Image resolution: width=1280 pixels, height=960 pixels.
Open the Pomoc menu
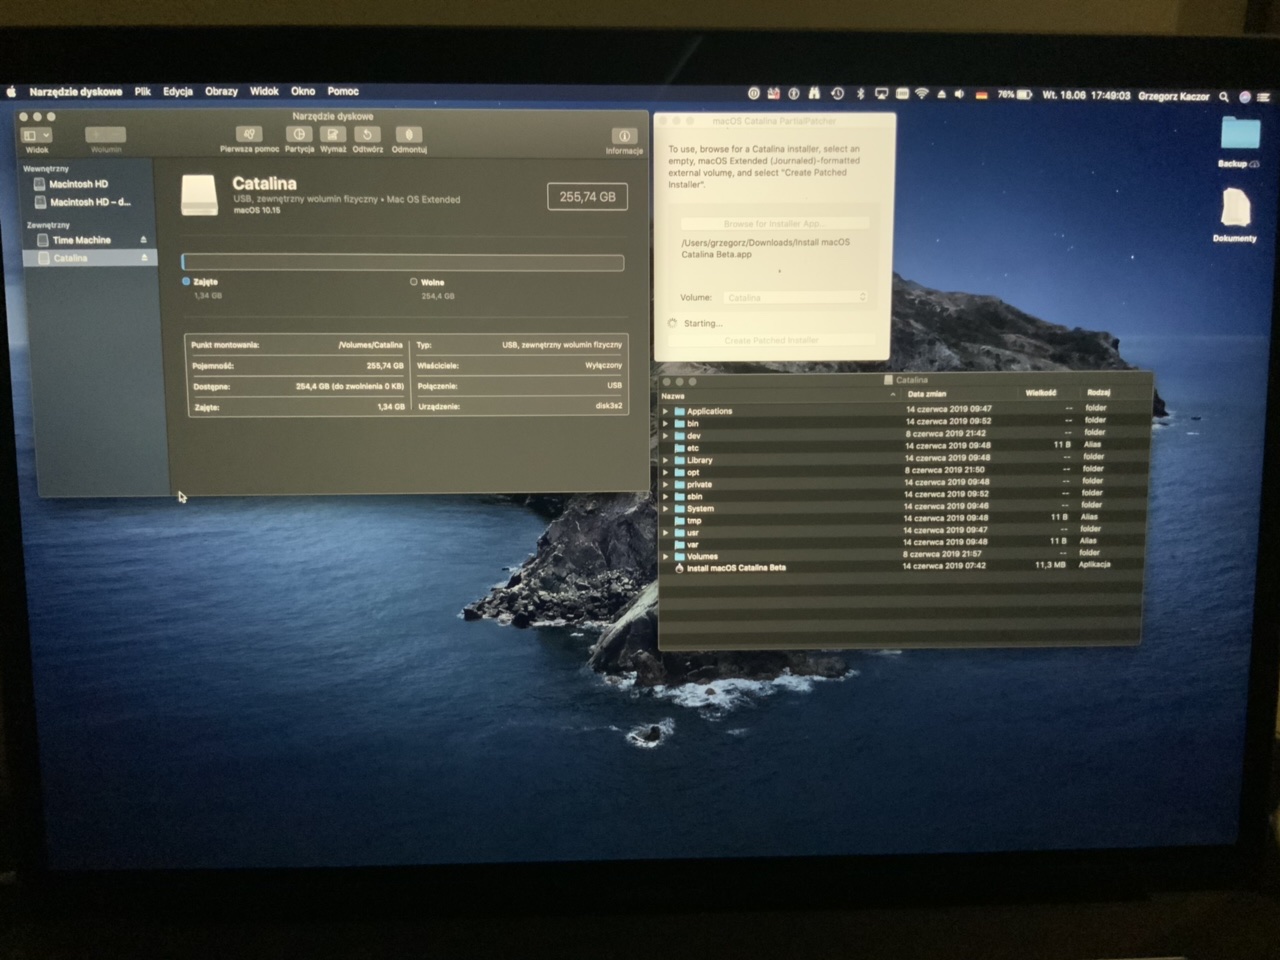343,91
